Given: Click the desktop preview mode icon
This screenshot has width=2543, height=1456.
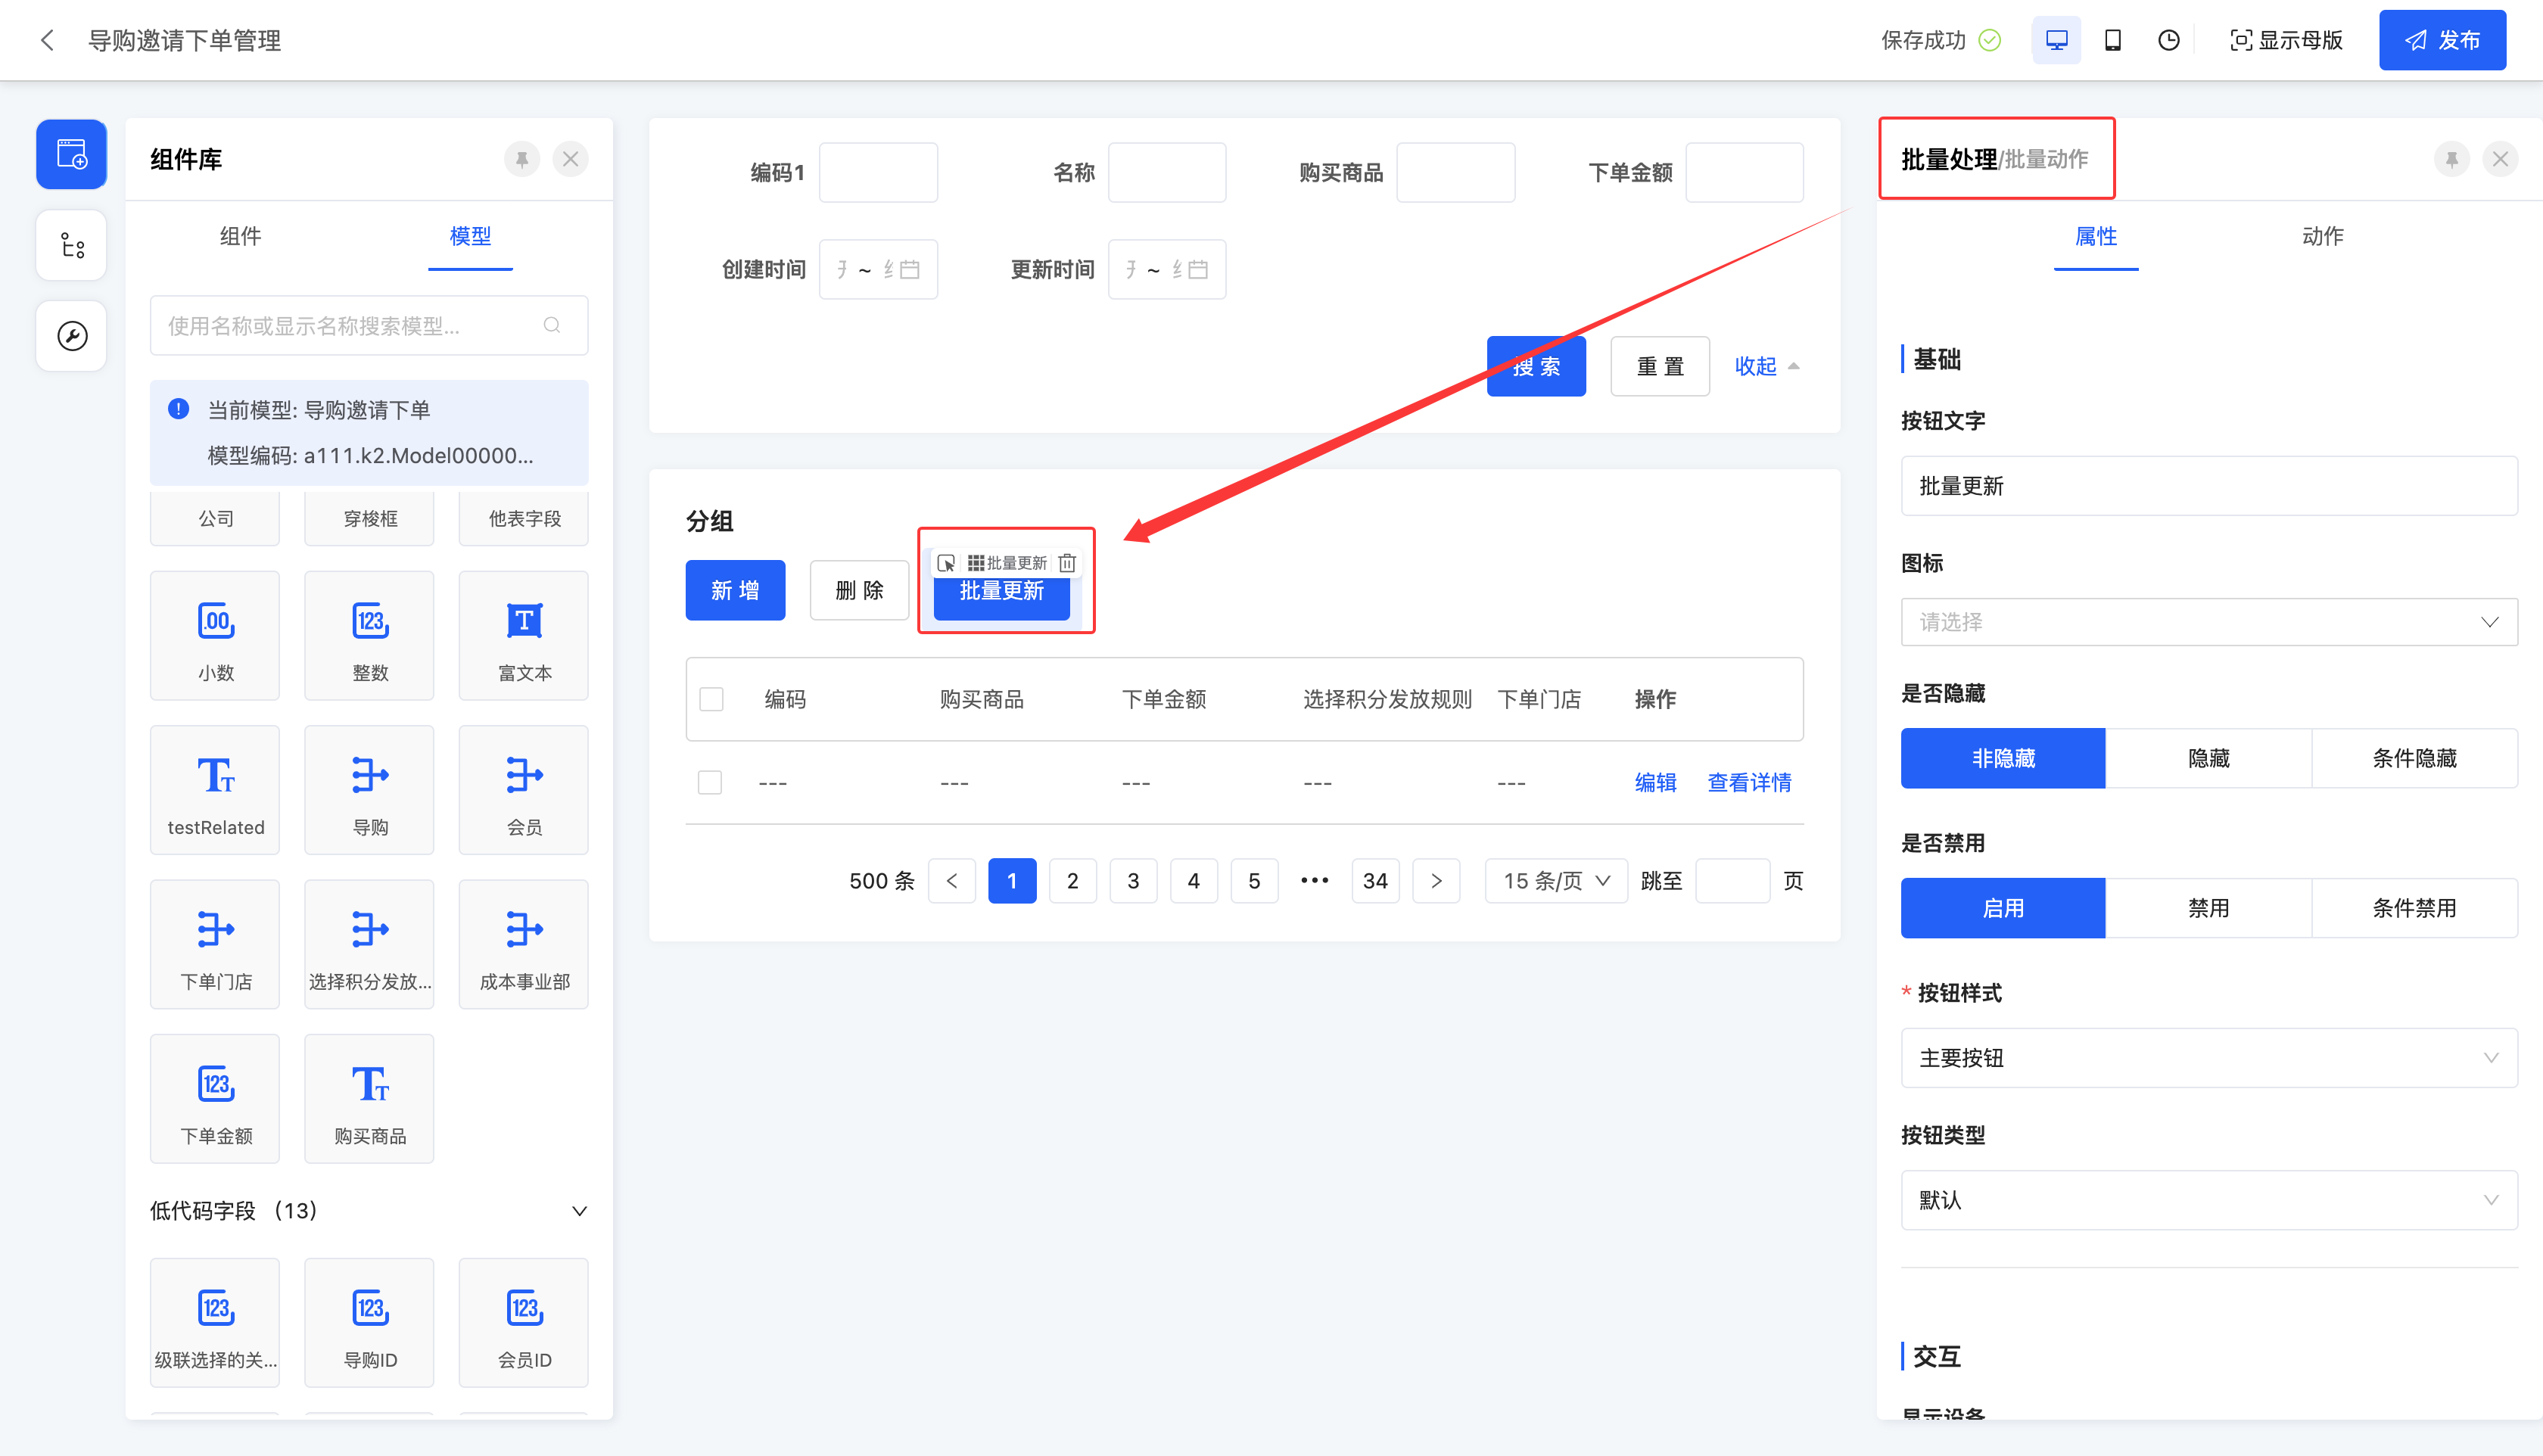Looking at the screenshot, I should pyautogui.click(x=2056, y=40).
